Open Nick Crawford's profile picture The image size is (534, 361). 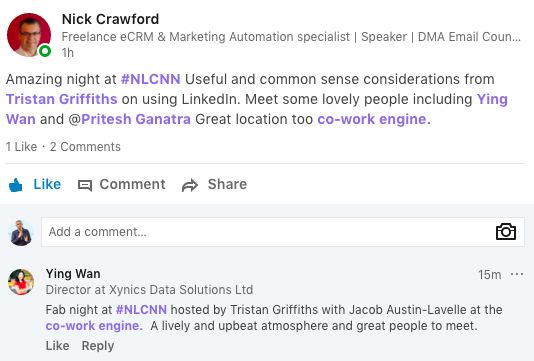click(29, 35)
